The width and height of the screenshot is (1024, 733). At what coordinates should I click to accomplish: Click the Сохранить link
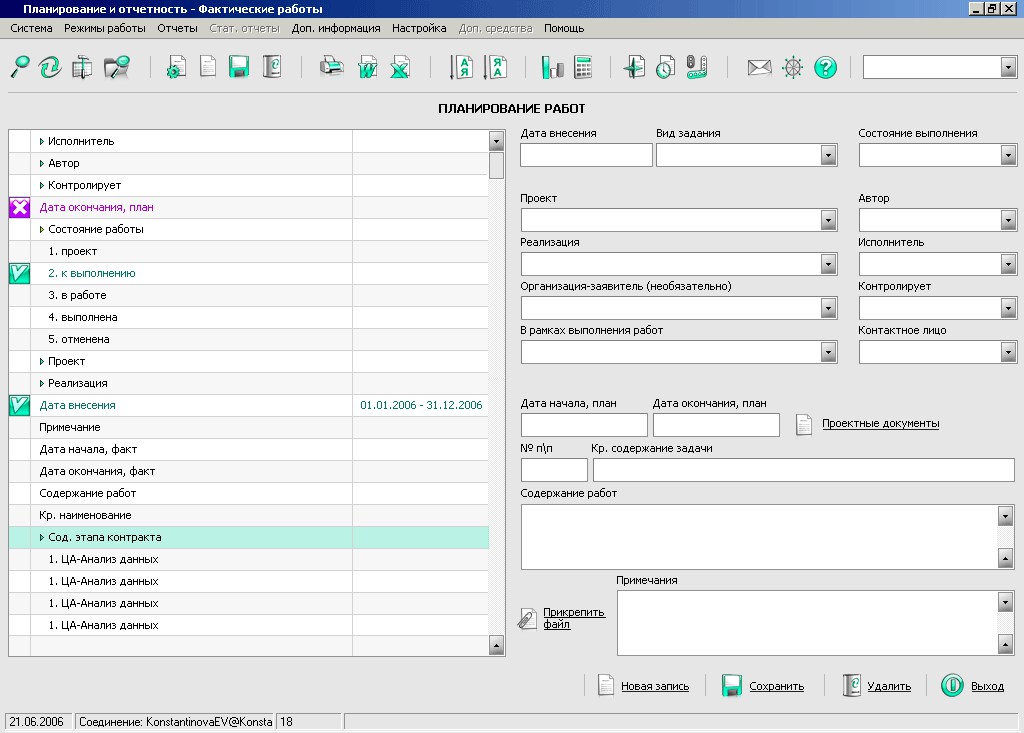[x=776, y=687]
